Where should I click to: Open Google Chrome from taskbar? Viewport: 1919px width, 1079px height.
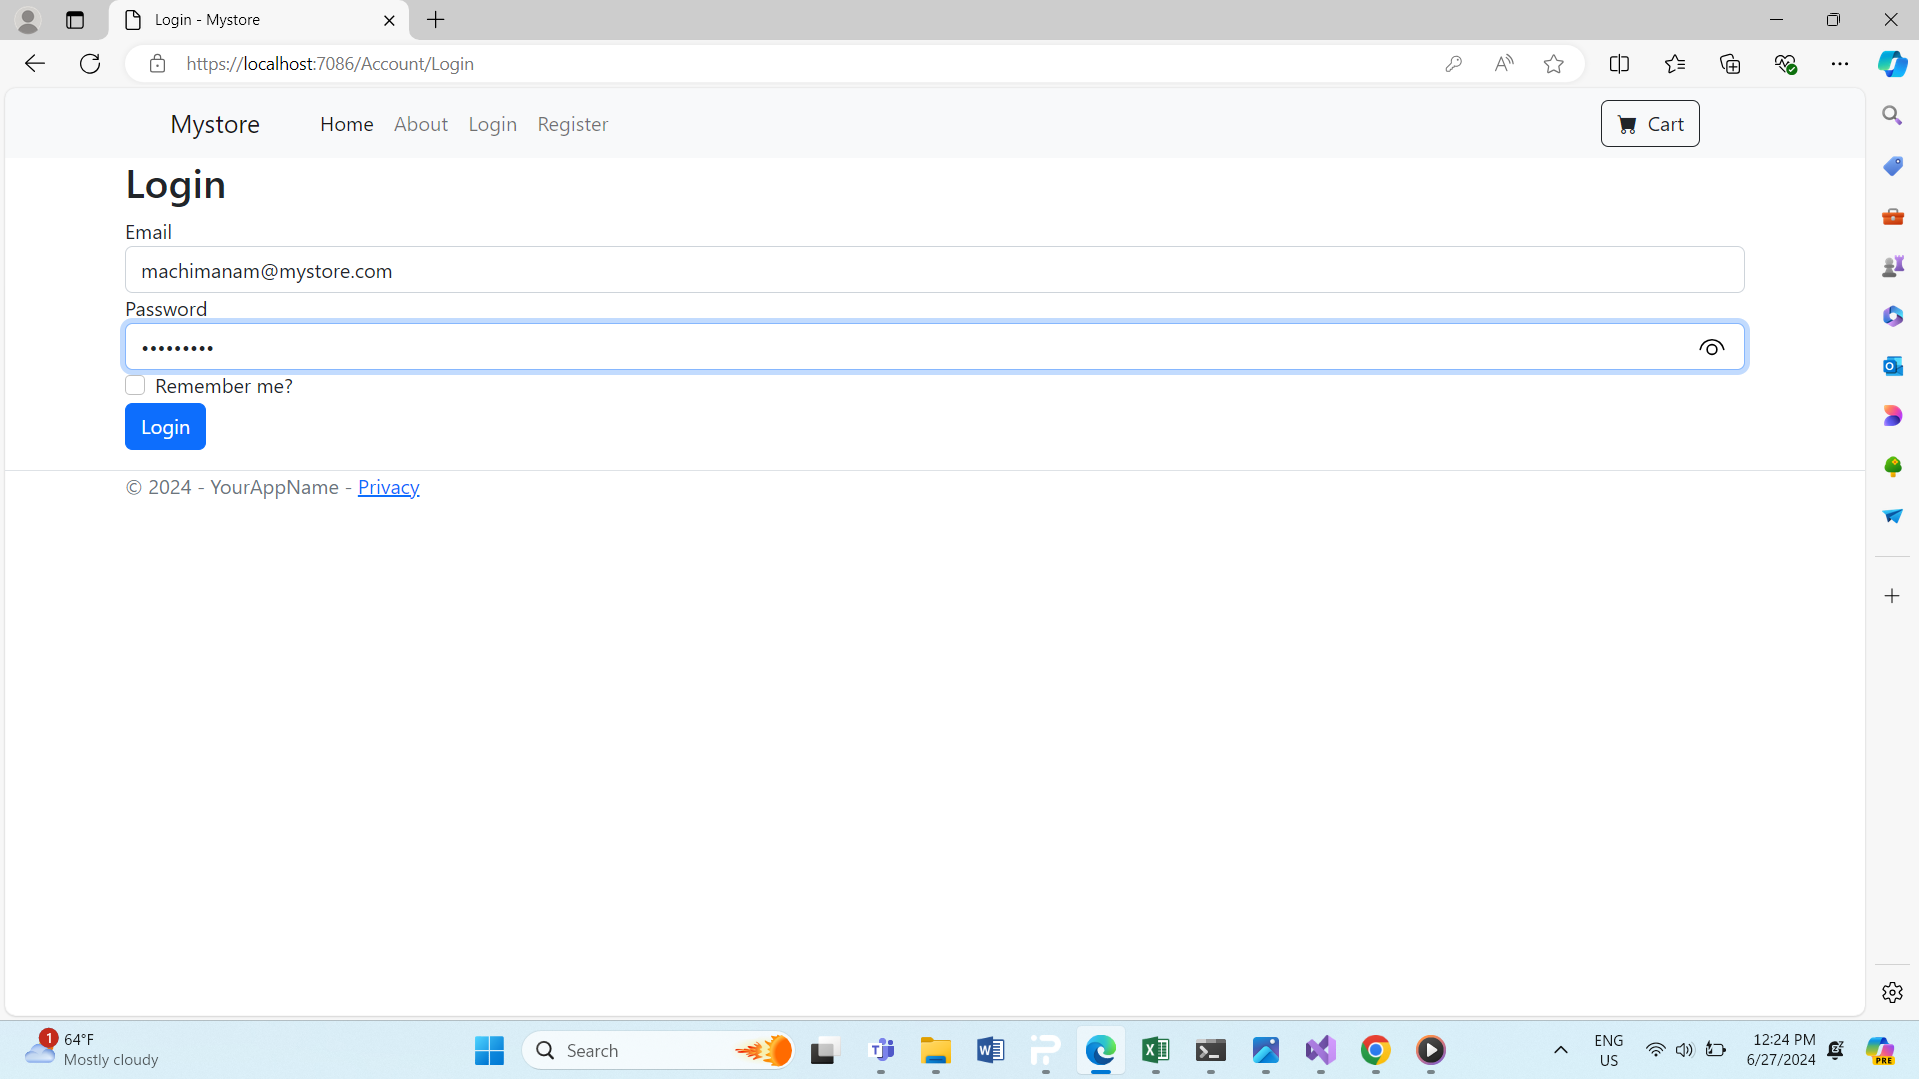point(1376,1050)
